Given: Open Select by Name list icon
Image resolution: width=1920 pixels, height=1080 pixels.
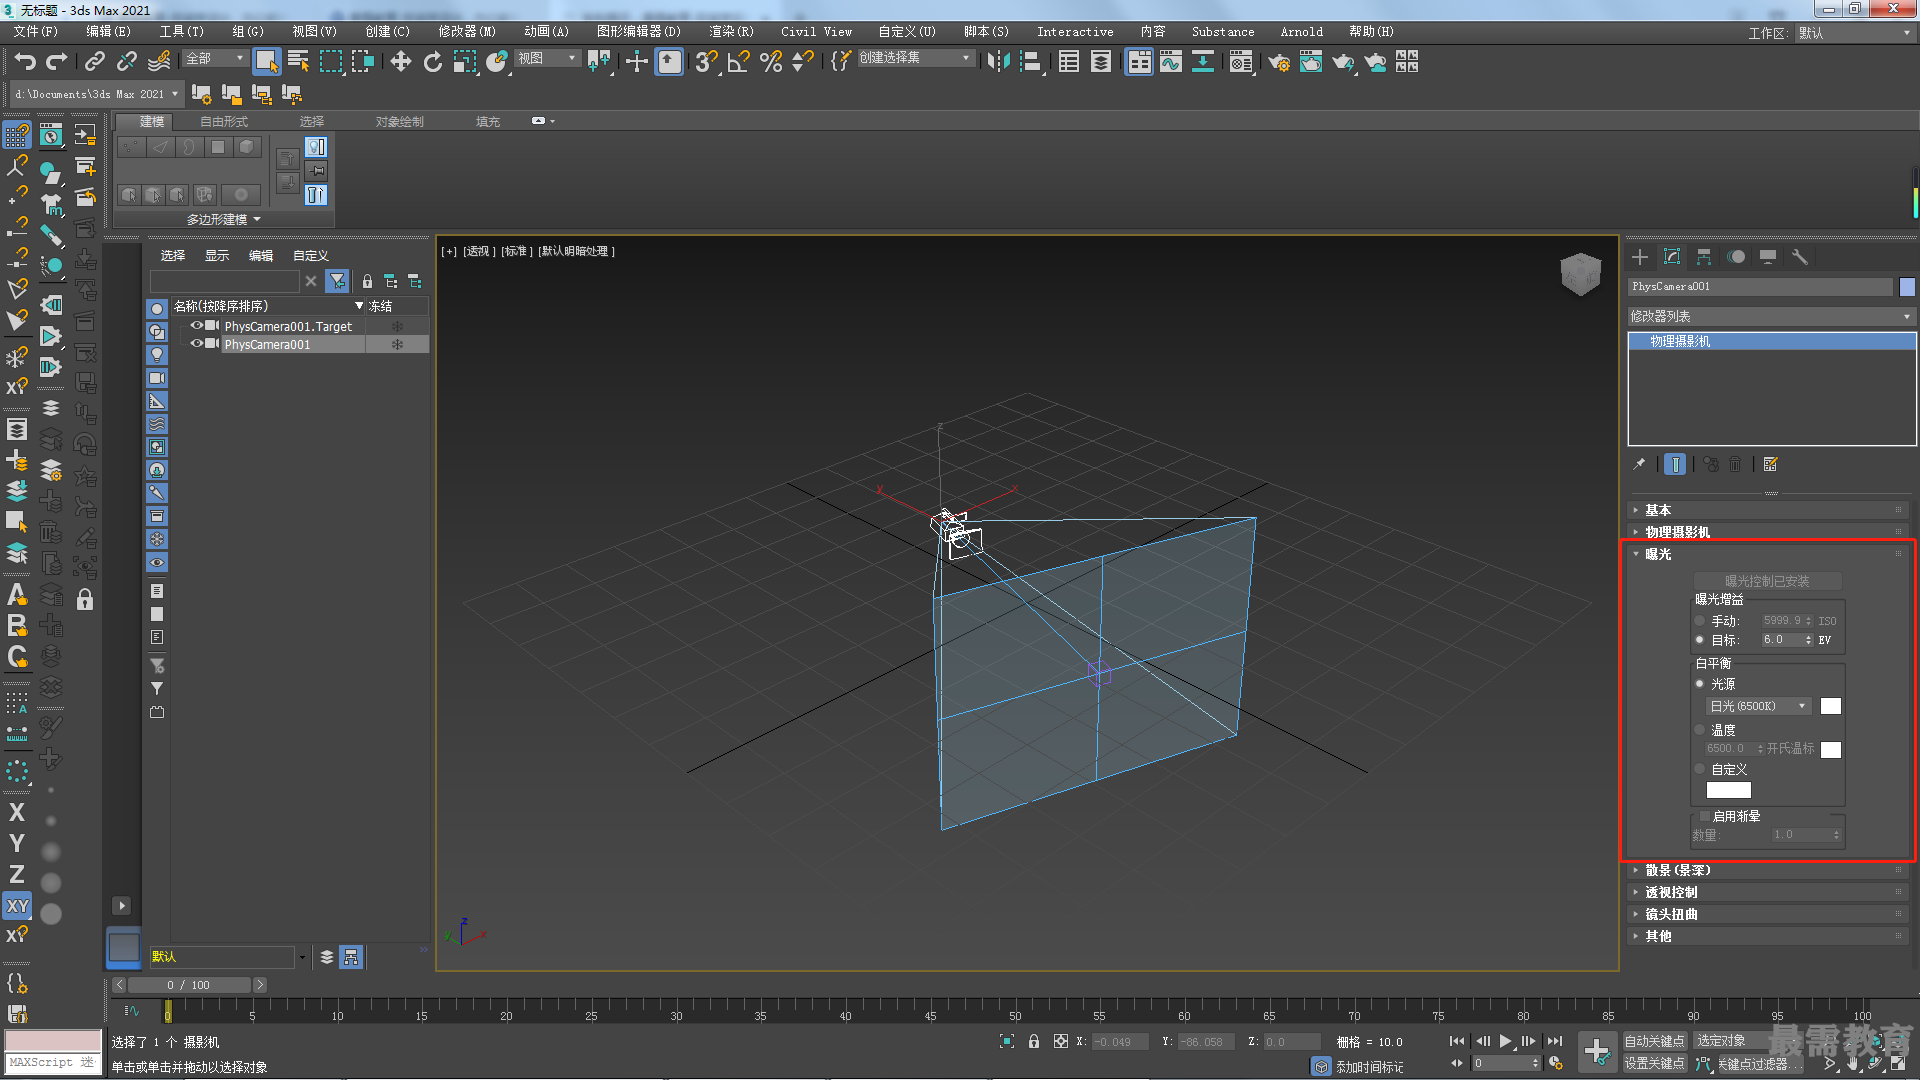Looking at the screenshot, I should pos(298,62).
